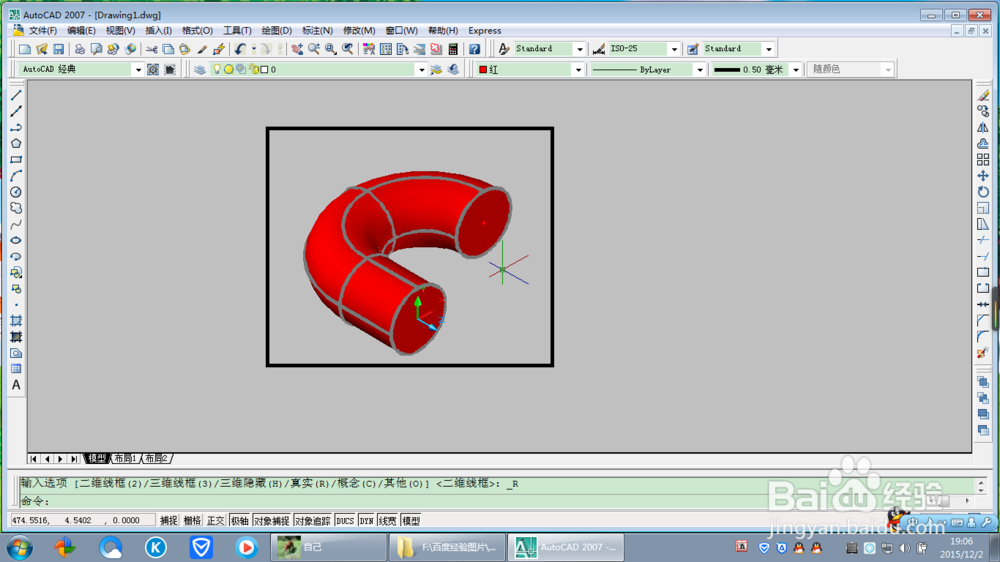Click the Move tool in modify toolbar
This screenshot has height=562, width=1000.
pyautogui.click(x=983, y=175)
